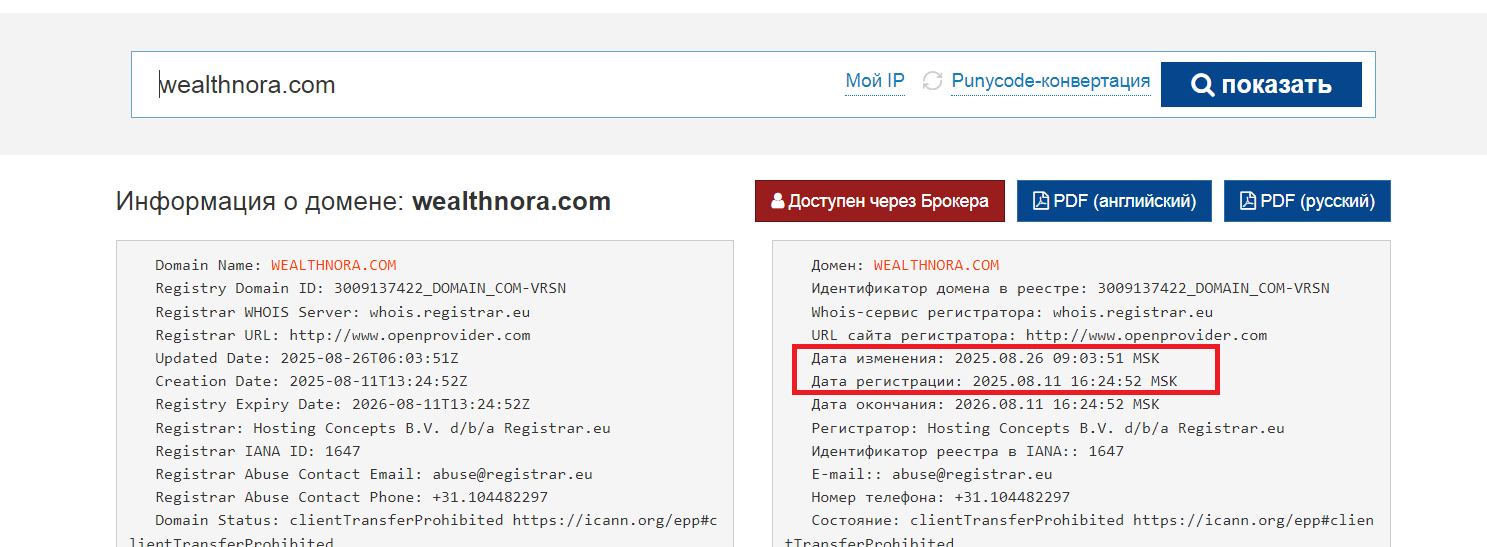1487x547 pixels.
Task: Download PDF (английский) report
Action: (x=1114, y=201)
